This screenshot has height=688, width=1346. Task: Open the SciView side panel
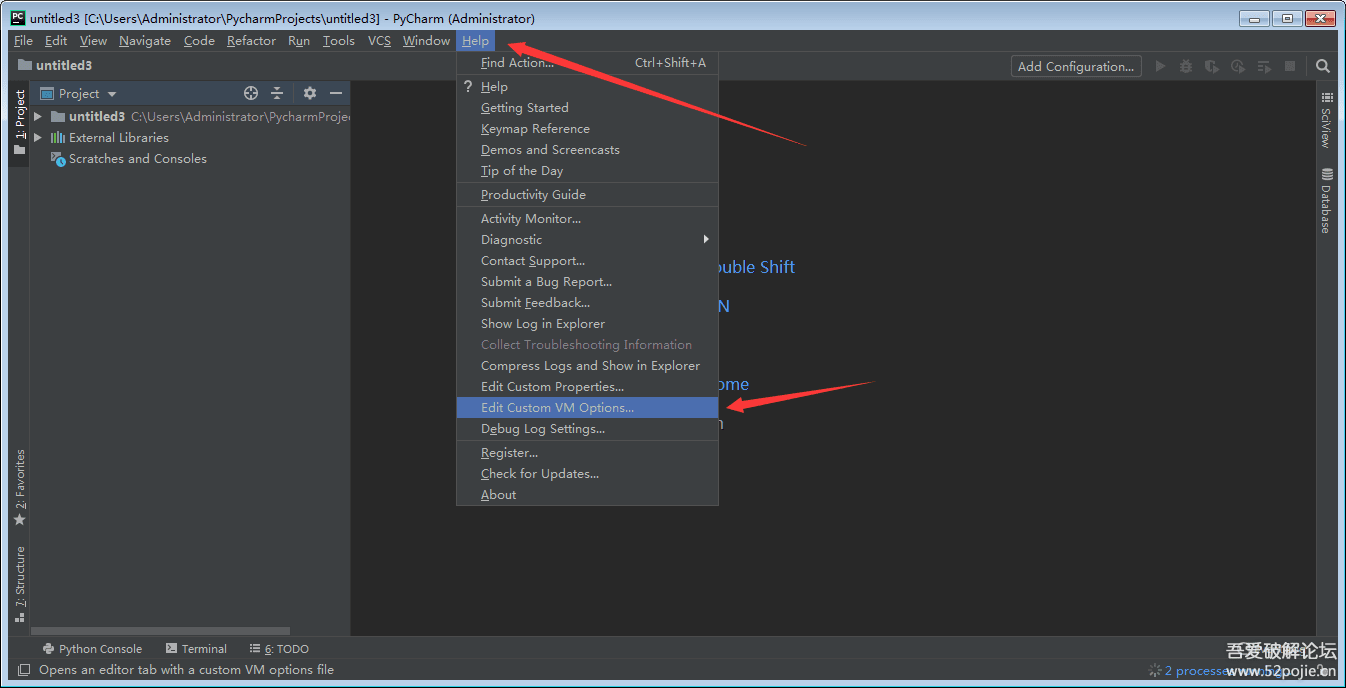(x=1327, y=120)
